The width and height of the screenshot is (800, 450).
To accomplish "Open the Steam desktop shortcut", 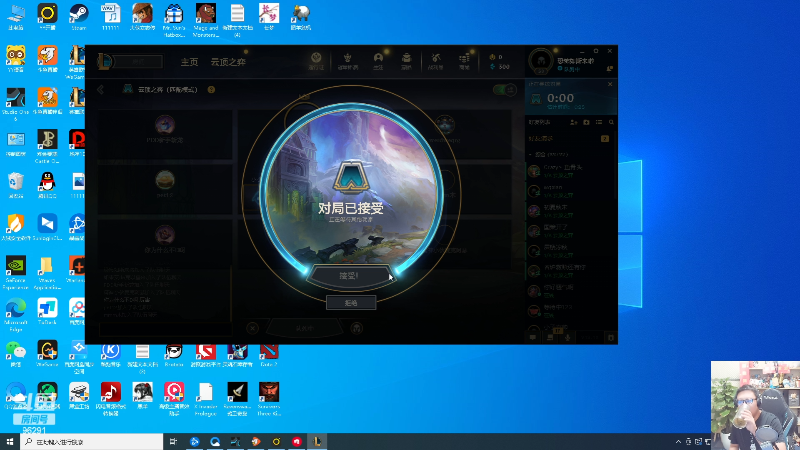I will pyautogui.click(x=79, y=17).
